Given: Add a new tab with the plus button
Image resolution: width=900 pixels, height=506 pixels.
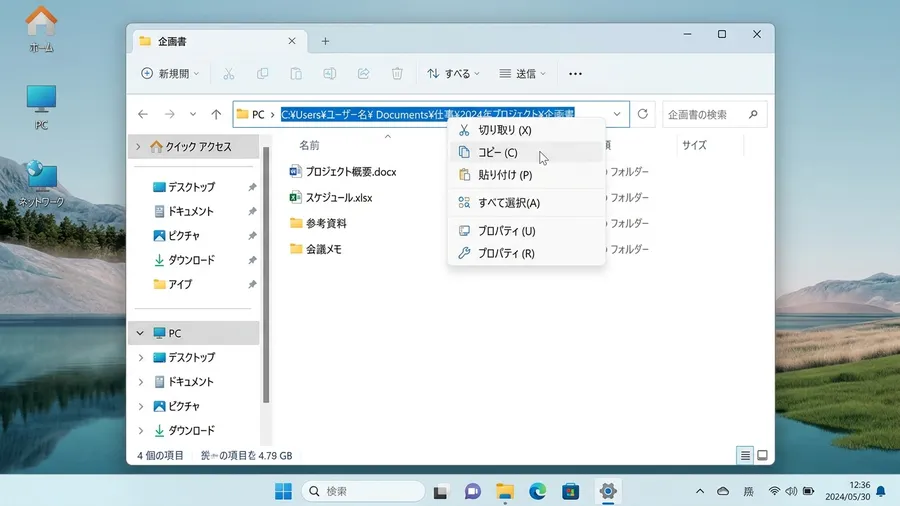Looking at the screenshot, I should click(x=325, y=41).
